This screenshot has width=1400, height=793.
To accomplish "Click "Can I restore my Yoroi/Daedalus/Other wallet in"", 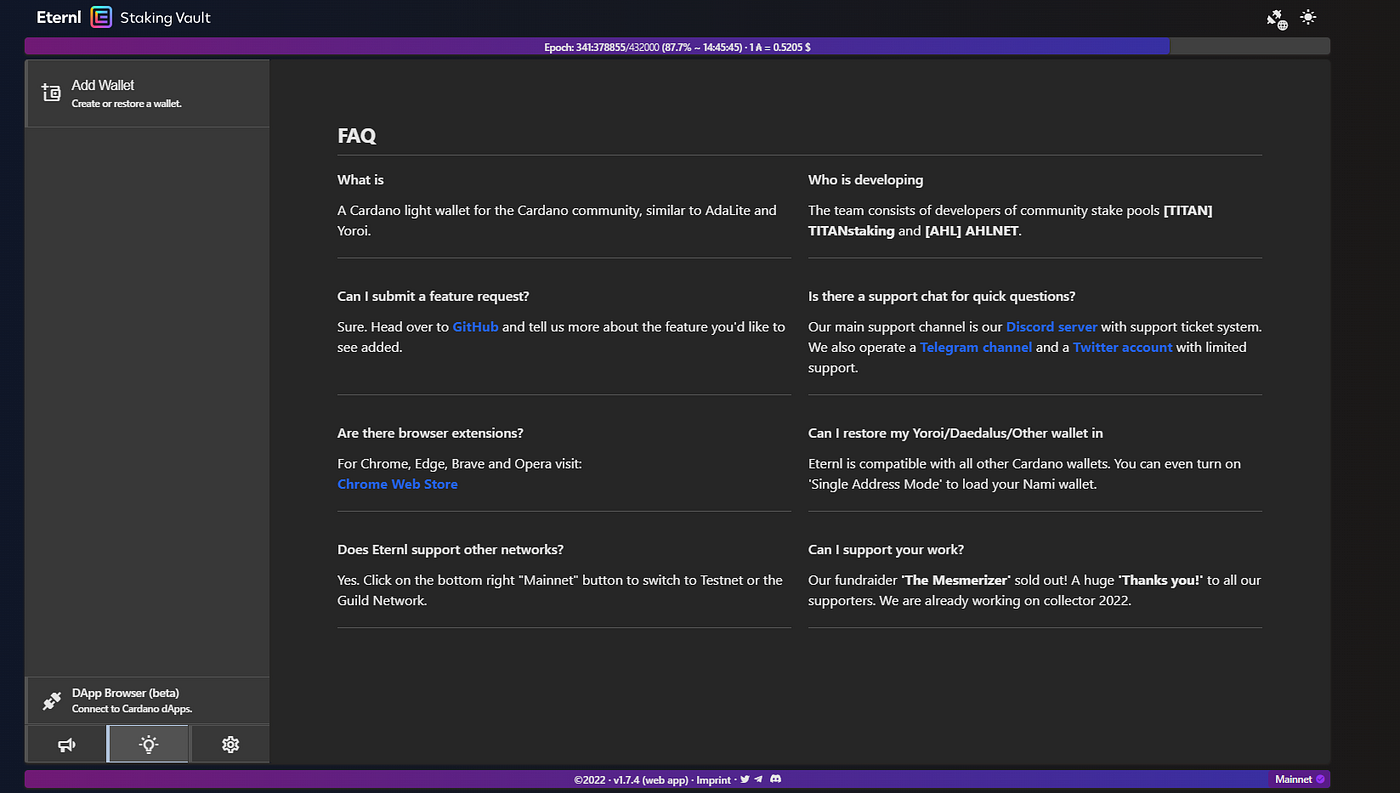I will pos(955,433).
